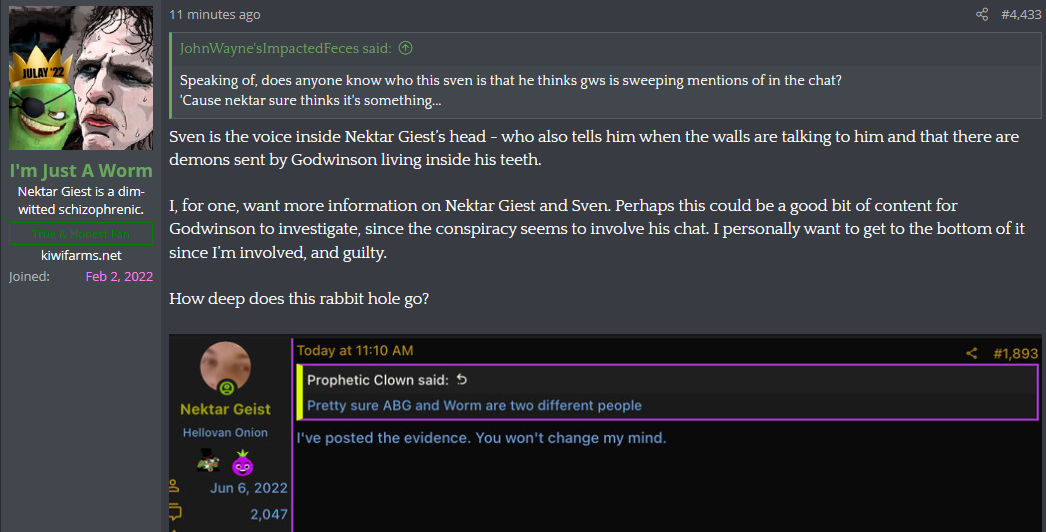View the I'm Just A Worm avatar
The width and height of the screenshot is (1046, 532).
[81, 78]
